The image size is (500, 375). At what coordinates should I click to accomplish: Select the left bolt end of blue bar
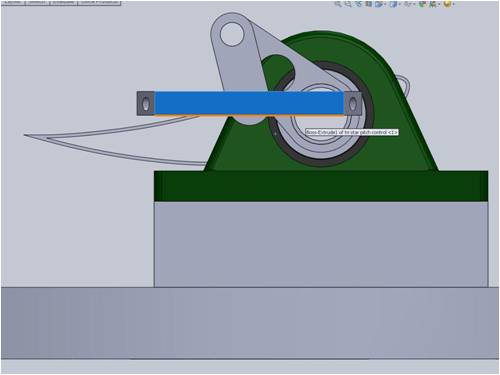pos(146,103)
